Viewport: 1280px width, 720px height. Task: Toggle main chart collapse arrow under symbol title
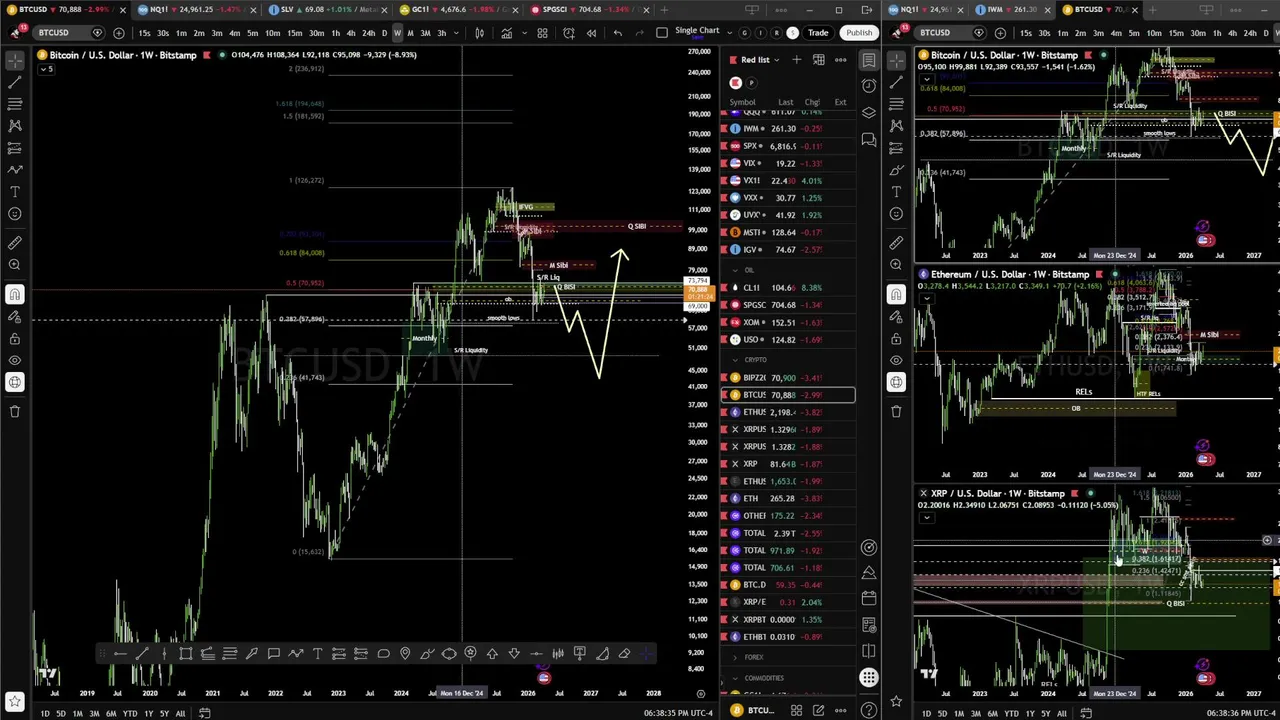coord(45,69)
